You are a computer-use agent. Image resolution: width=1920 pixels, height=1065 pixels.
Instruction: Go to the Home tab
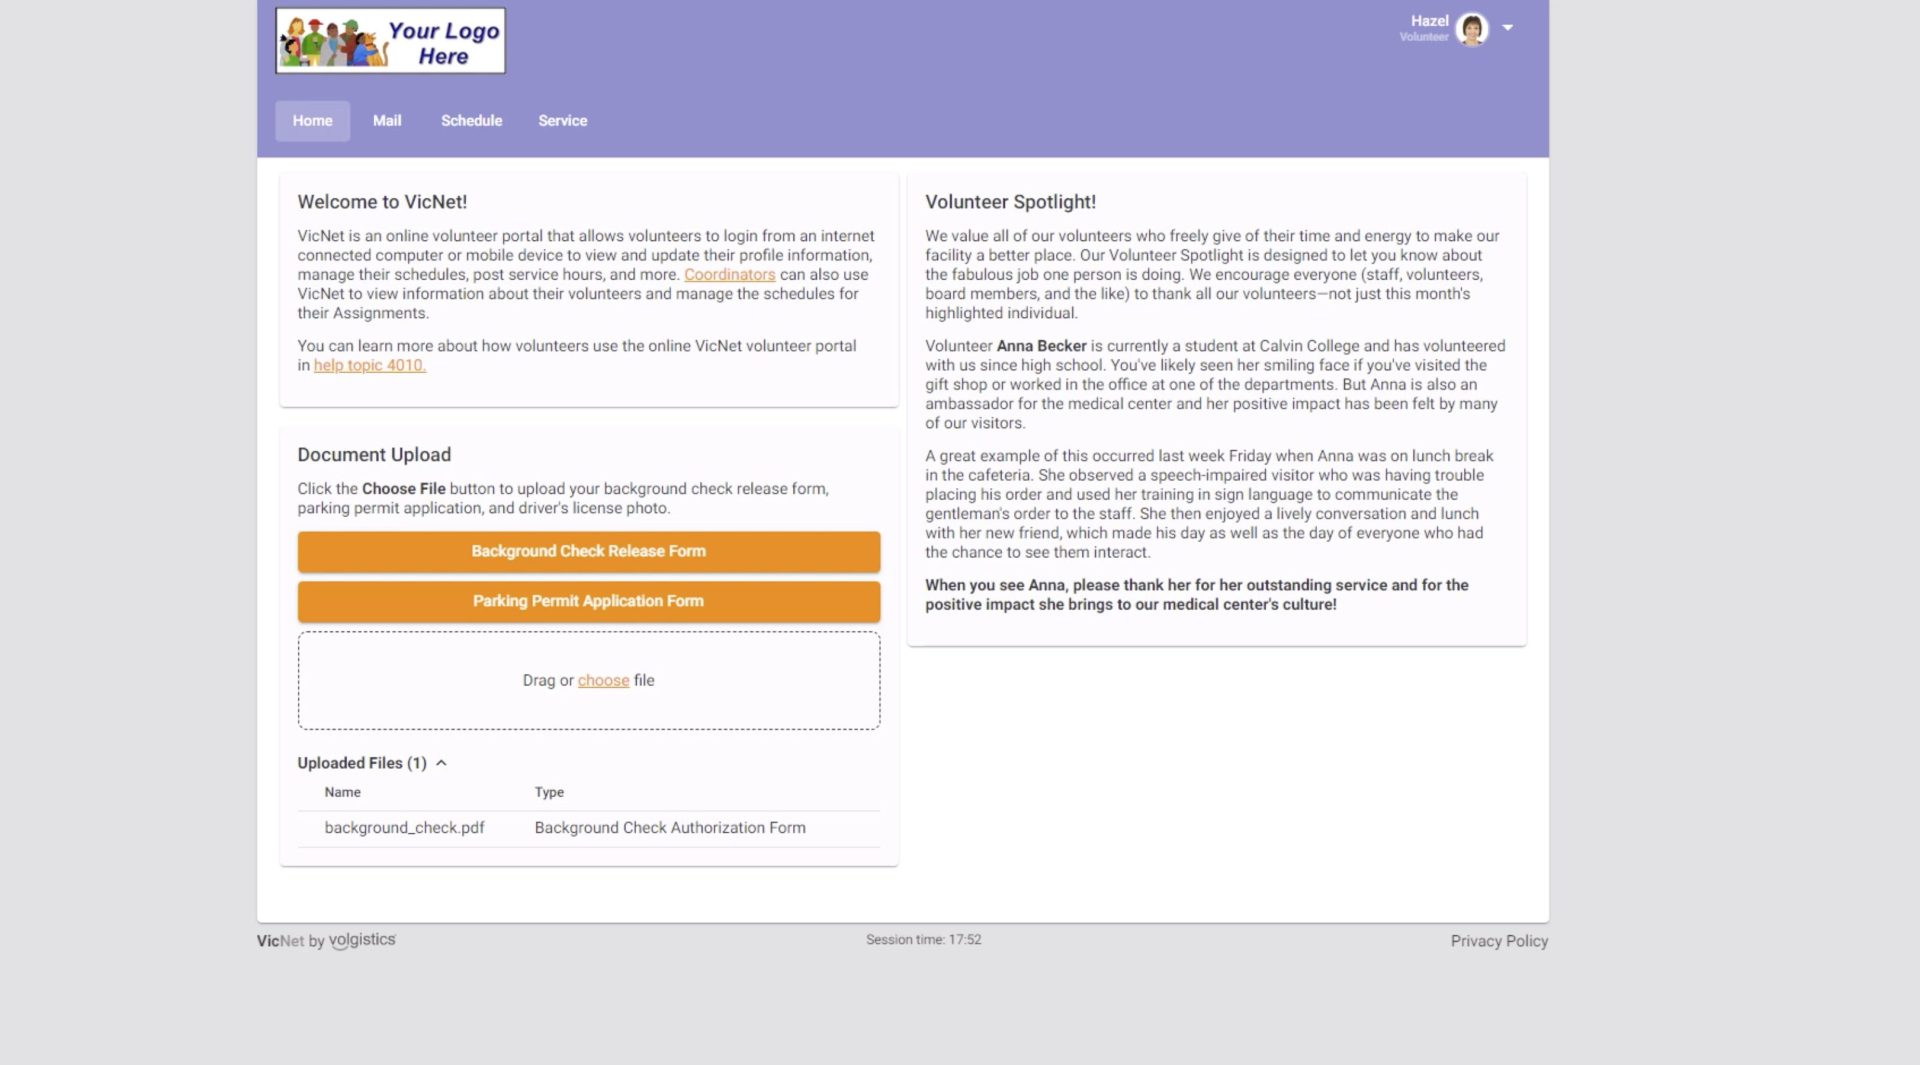click(x=312, y=121)
